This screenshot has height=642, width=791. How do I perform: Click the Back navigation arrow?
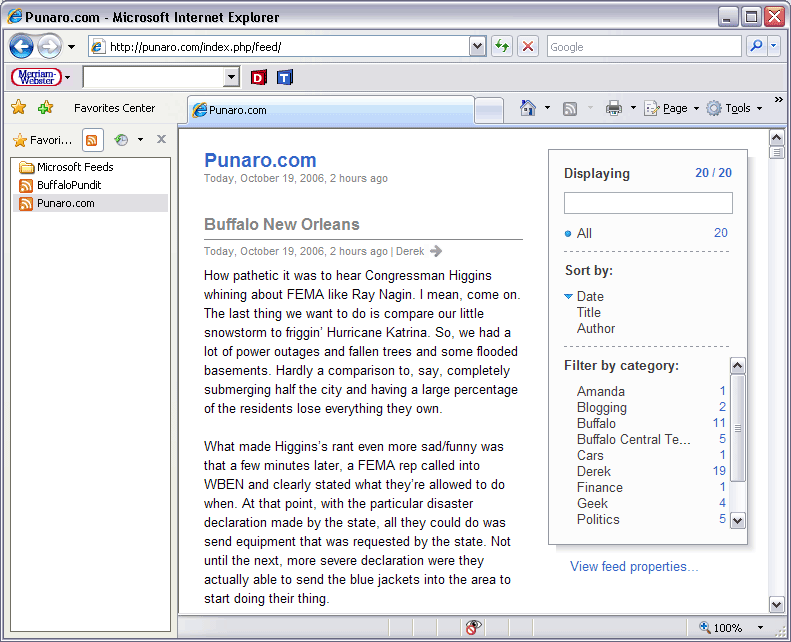pos(21,47)
